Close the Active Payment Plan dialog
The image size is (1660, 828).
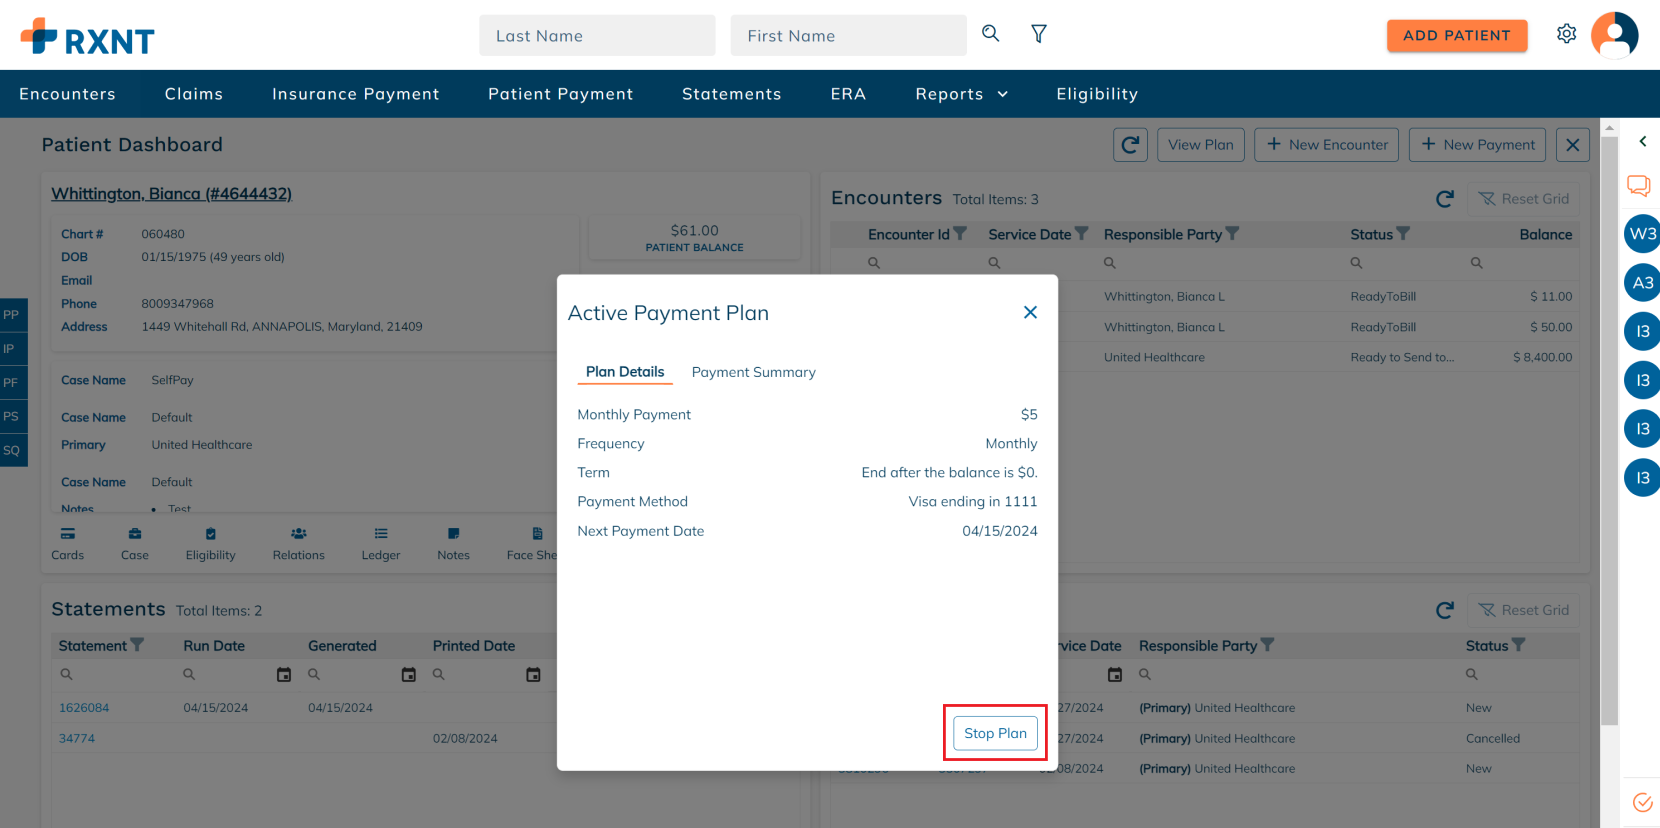pyautogui.click(x=1030, y=312)
